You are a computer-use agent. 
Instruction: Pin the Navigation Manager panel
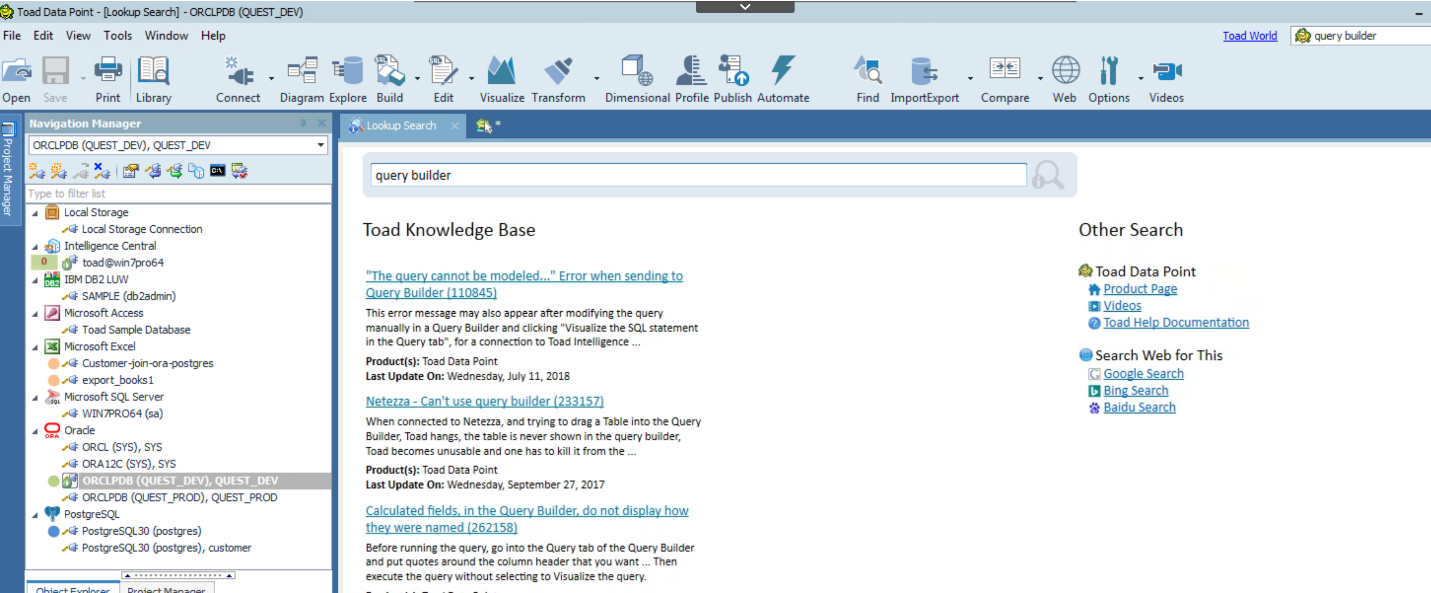point(304,124)
